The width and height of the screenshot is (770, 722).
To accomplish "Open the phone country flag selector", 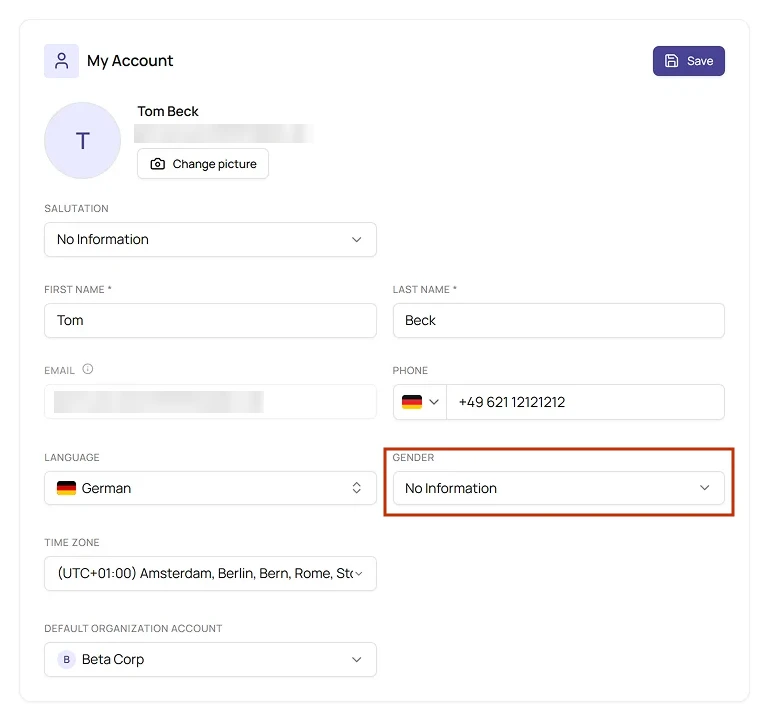I will pos(420,402).
